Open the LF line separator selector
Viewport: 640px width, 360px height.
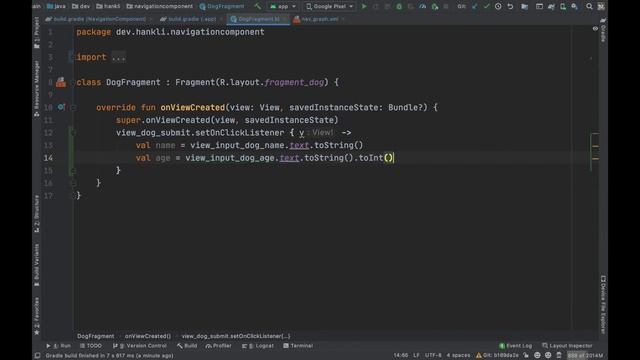(416, 355)
